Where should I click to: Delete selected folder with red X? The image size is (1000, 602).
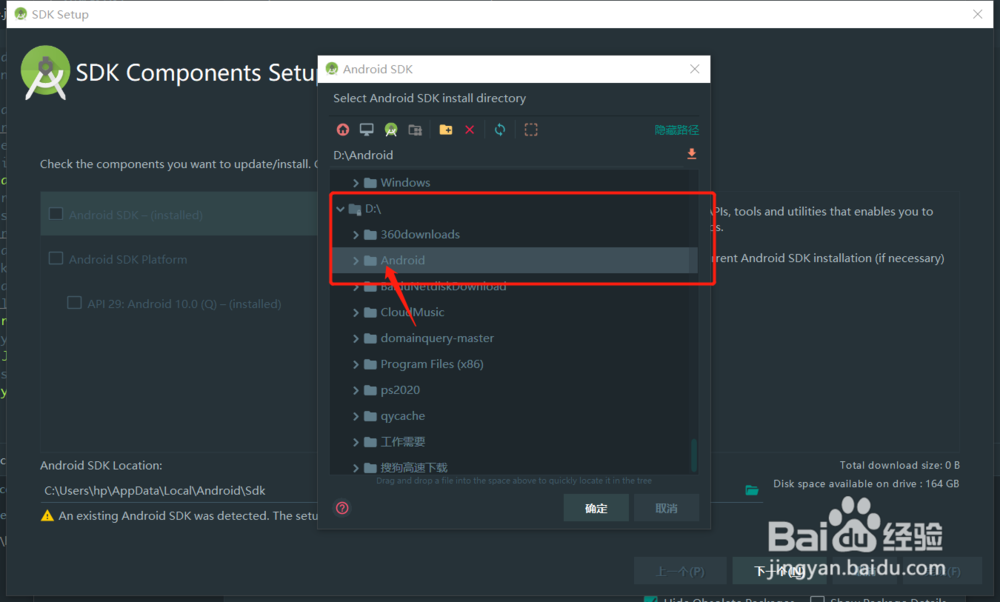click(469, 129)
